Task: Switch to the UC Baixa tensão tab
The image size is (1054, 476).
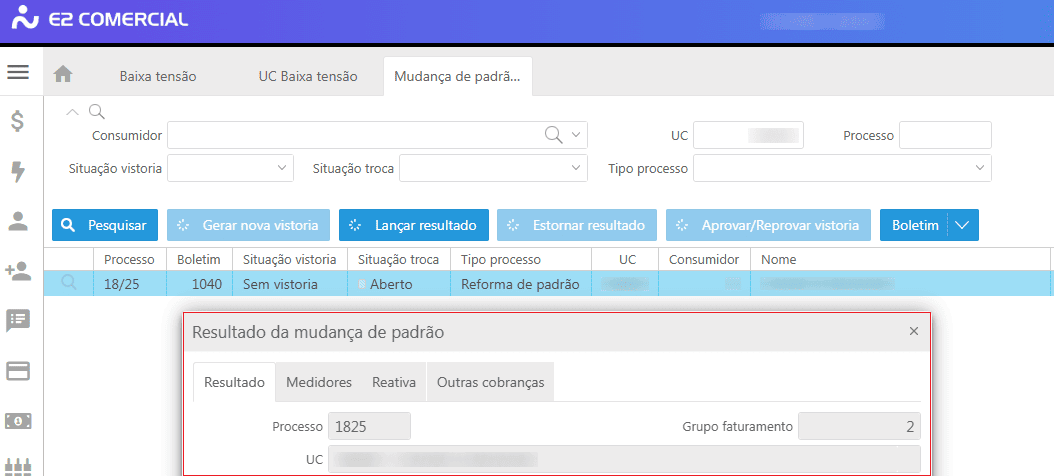Action: (x=307, y=76)
